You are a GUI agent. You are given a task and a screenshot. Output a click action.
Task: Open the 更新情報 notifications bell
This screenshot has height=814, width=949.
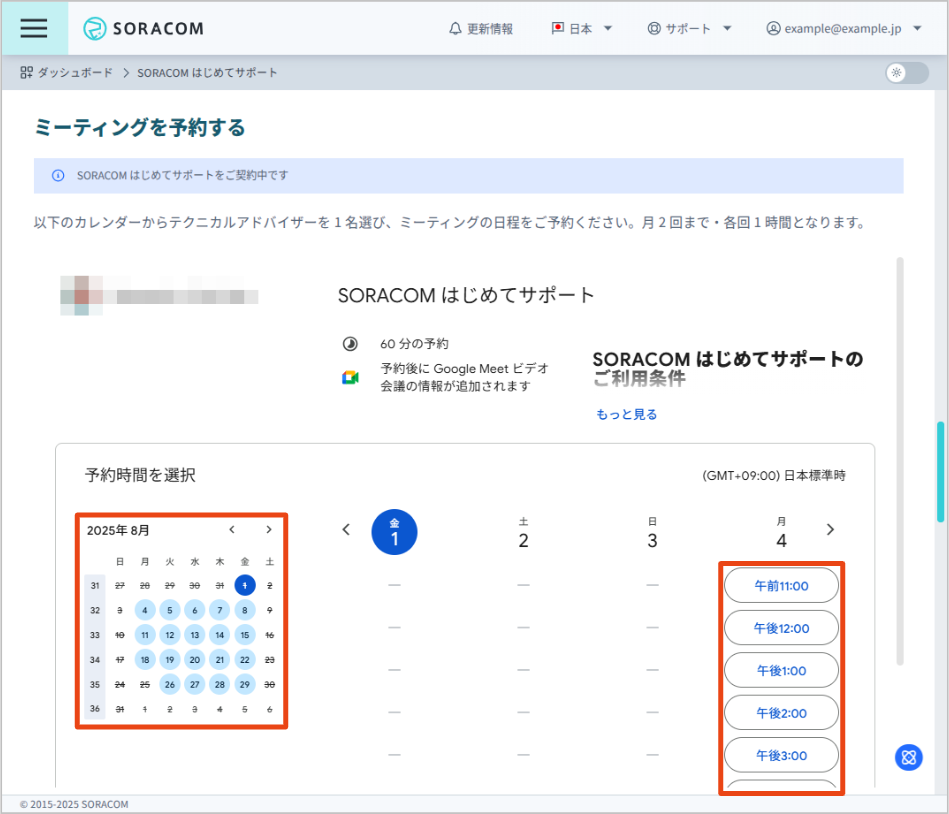[481, 28]
